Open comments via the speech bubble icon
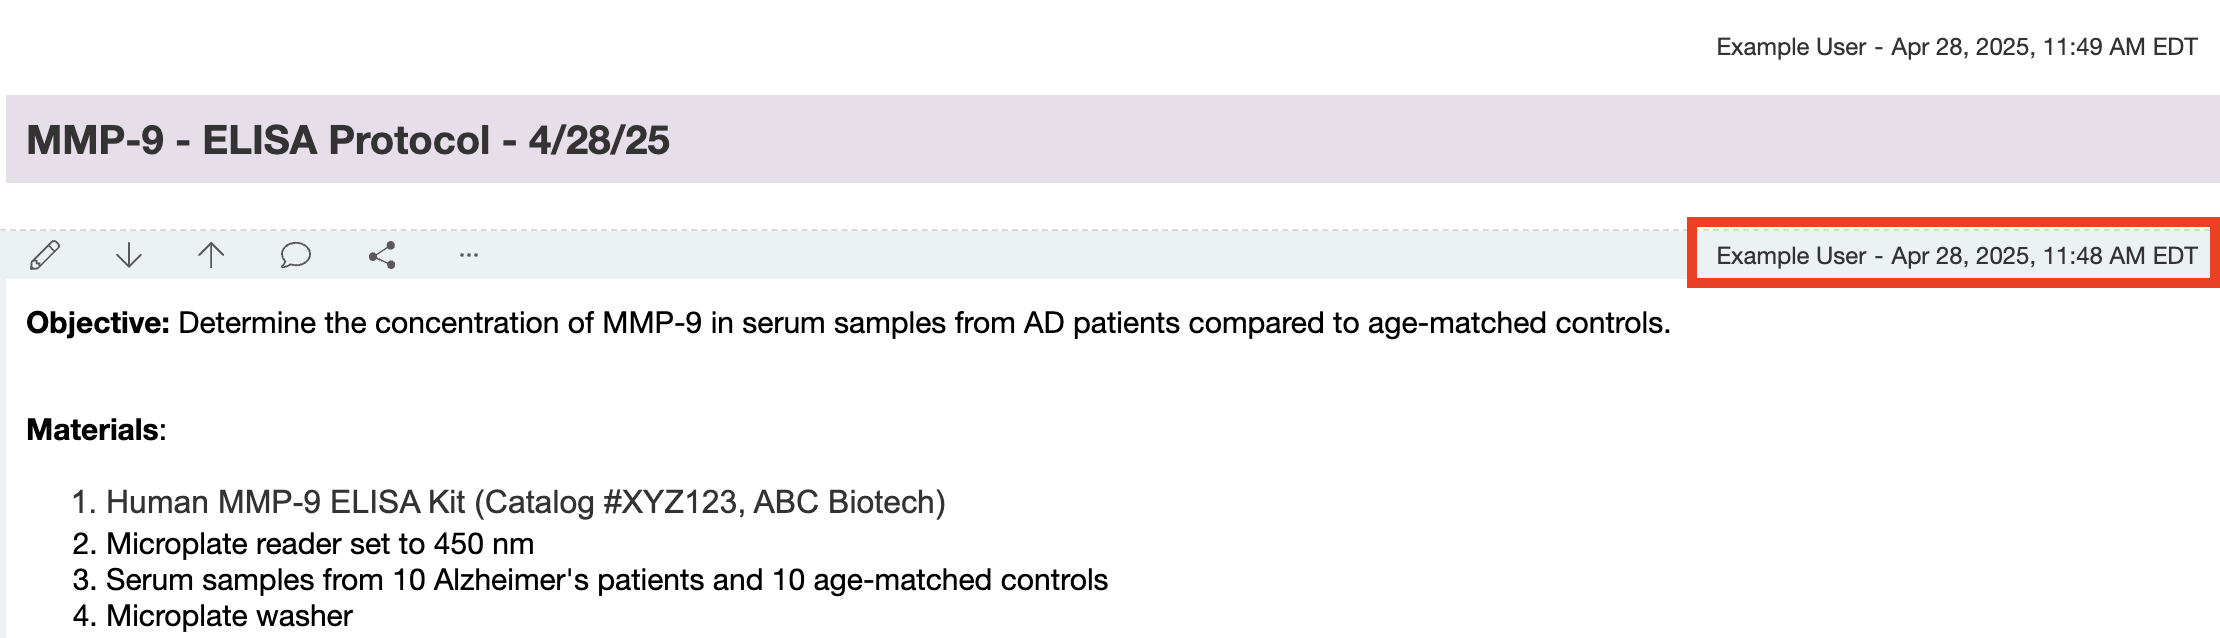Screen dimensions: 2220x638 [x=295, y=256]
